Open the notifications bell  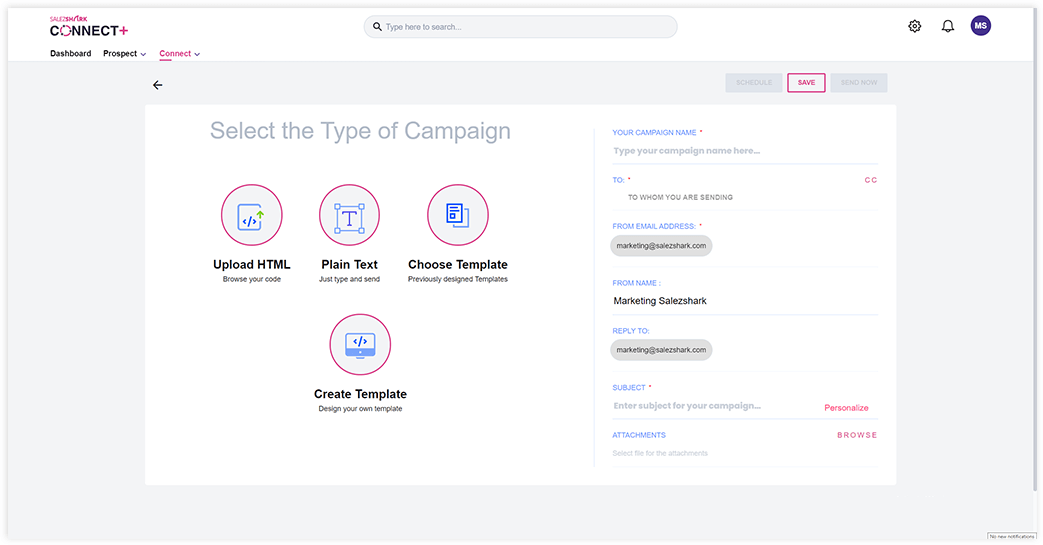tap(948, 26)
